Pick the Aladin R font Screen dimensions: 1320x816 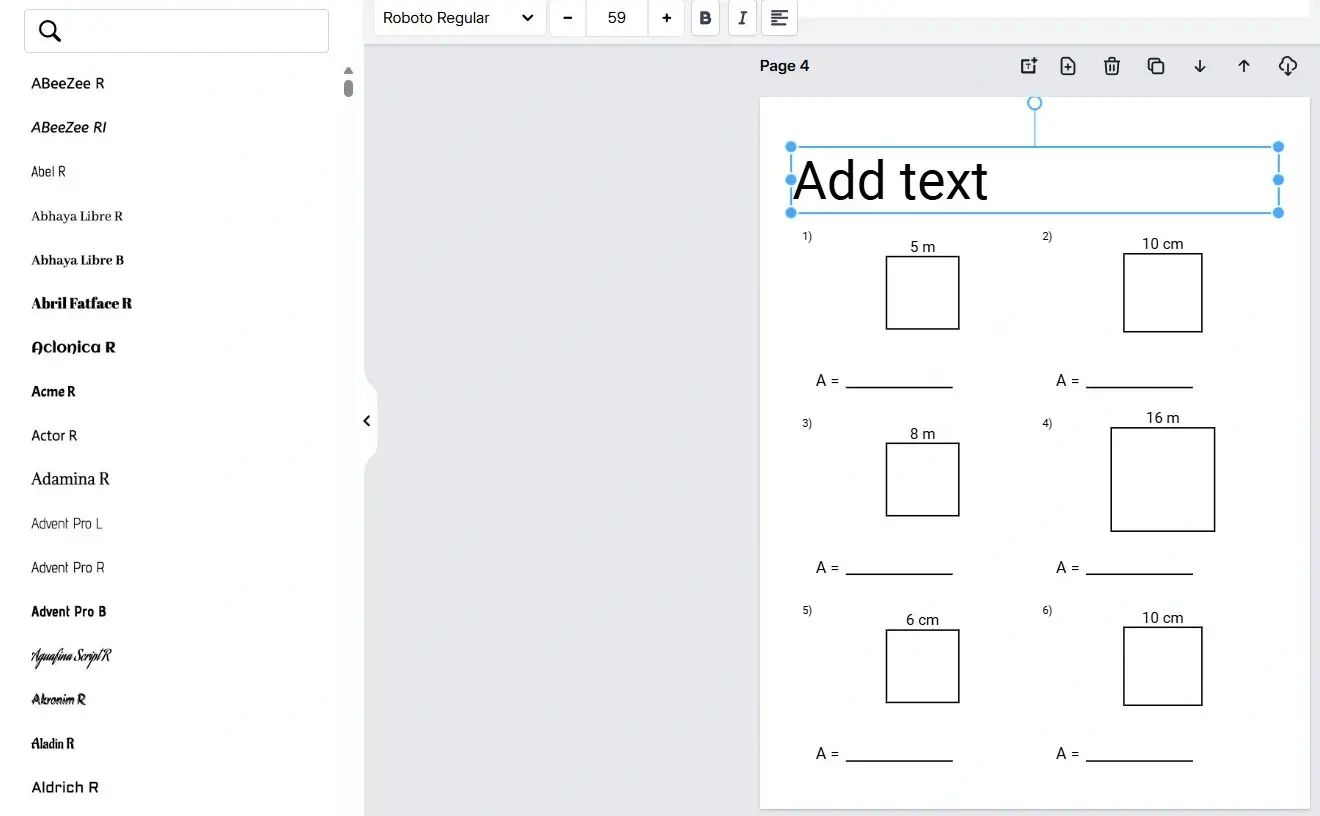(x=53, y=744)
